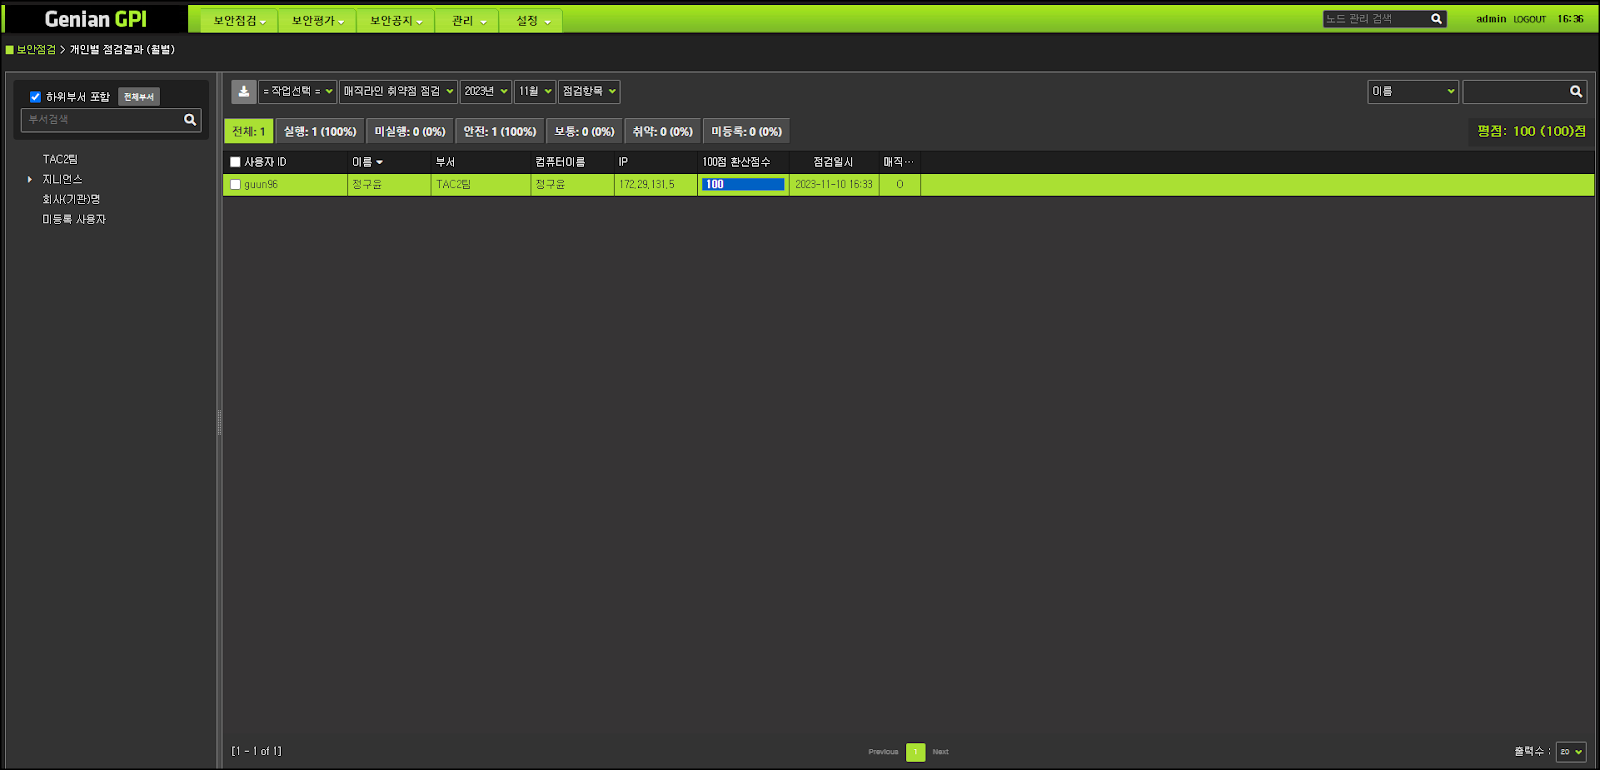Open the 보안점검 menu
Image resolution: width=1600 pixels, height=770 pixels.
pos(239,21)
